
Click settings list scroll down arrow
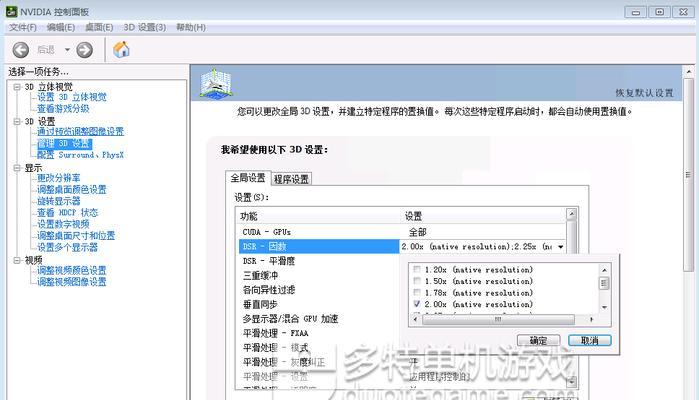click(572, 382)
